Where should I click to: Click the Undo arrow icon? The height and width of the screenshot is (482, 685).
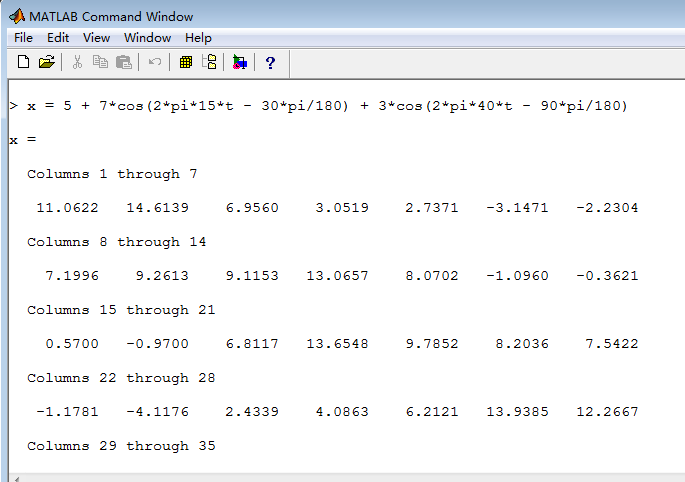click(x=155, y=62)
